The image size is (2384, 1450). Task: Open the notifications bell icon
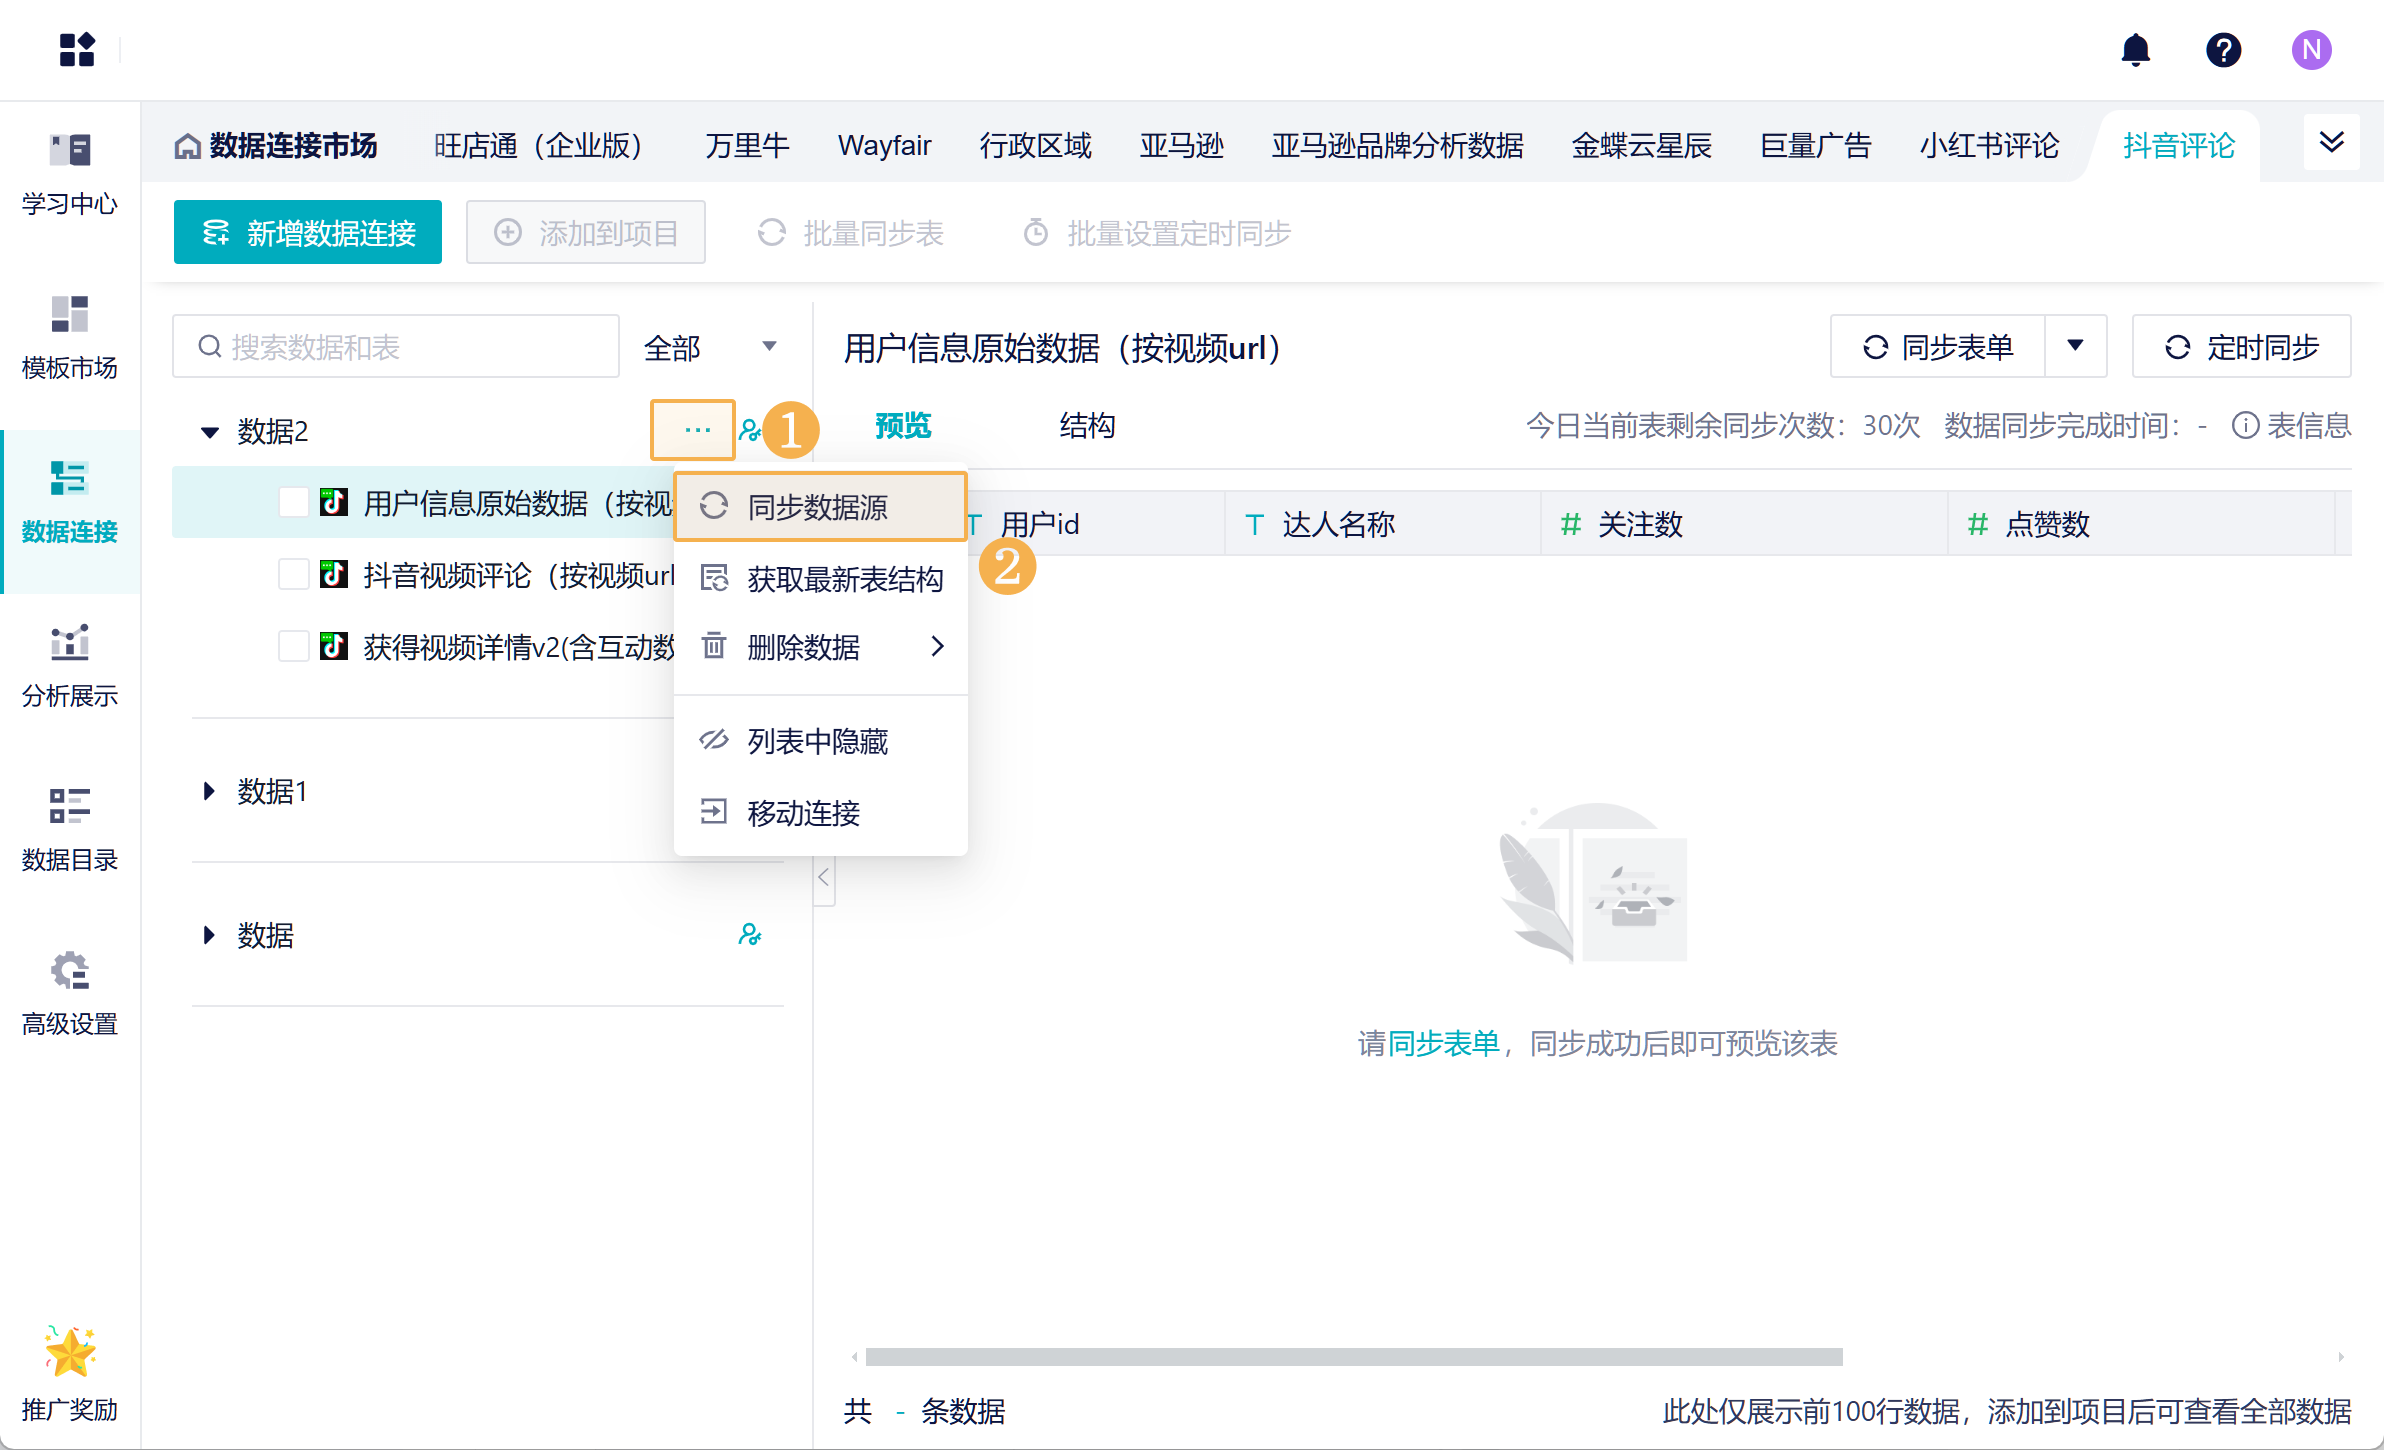[2135, 50]
